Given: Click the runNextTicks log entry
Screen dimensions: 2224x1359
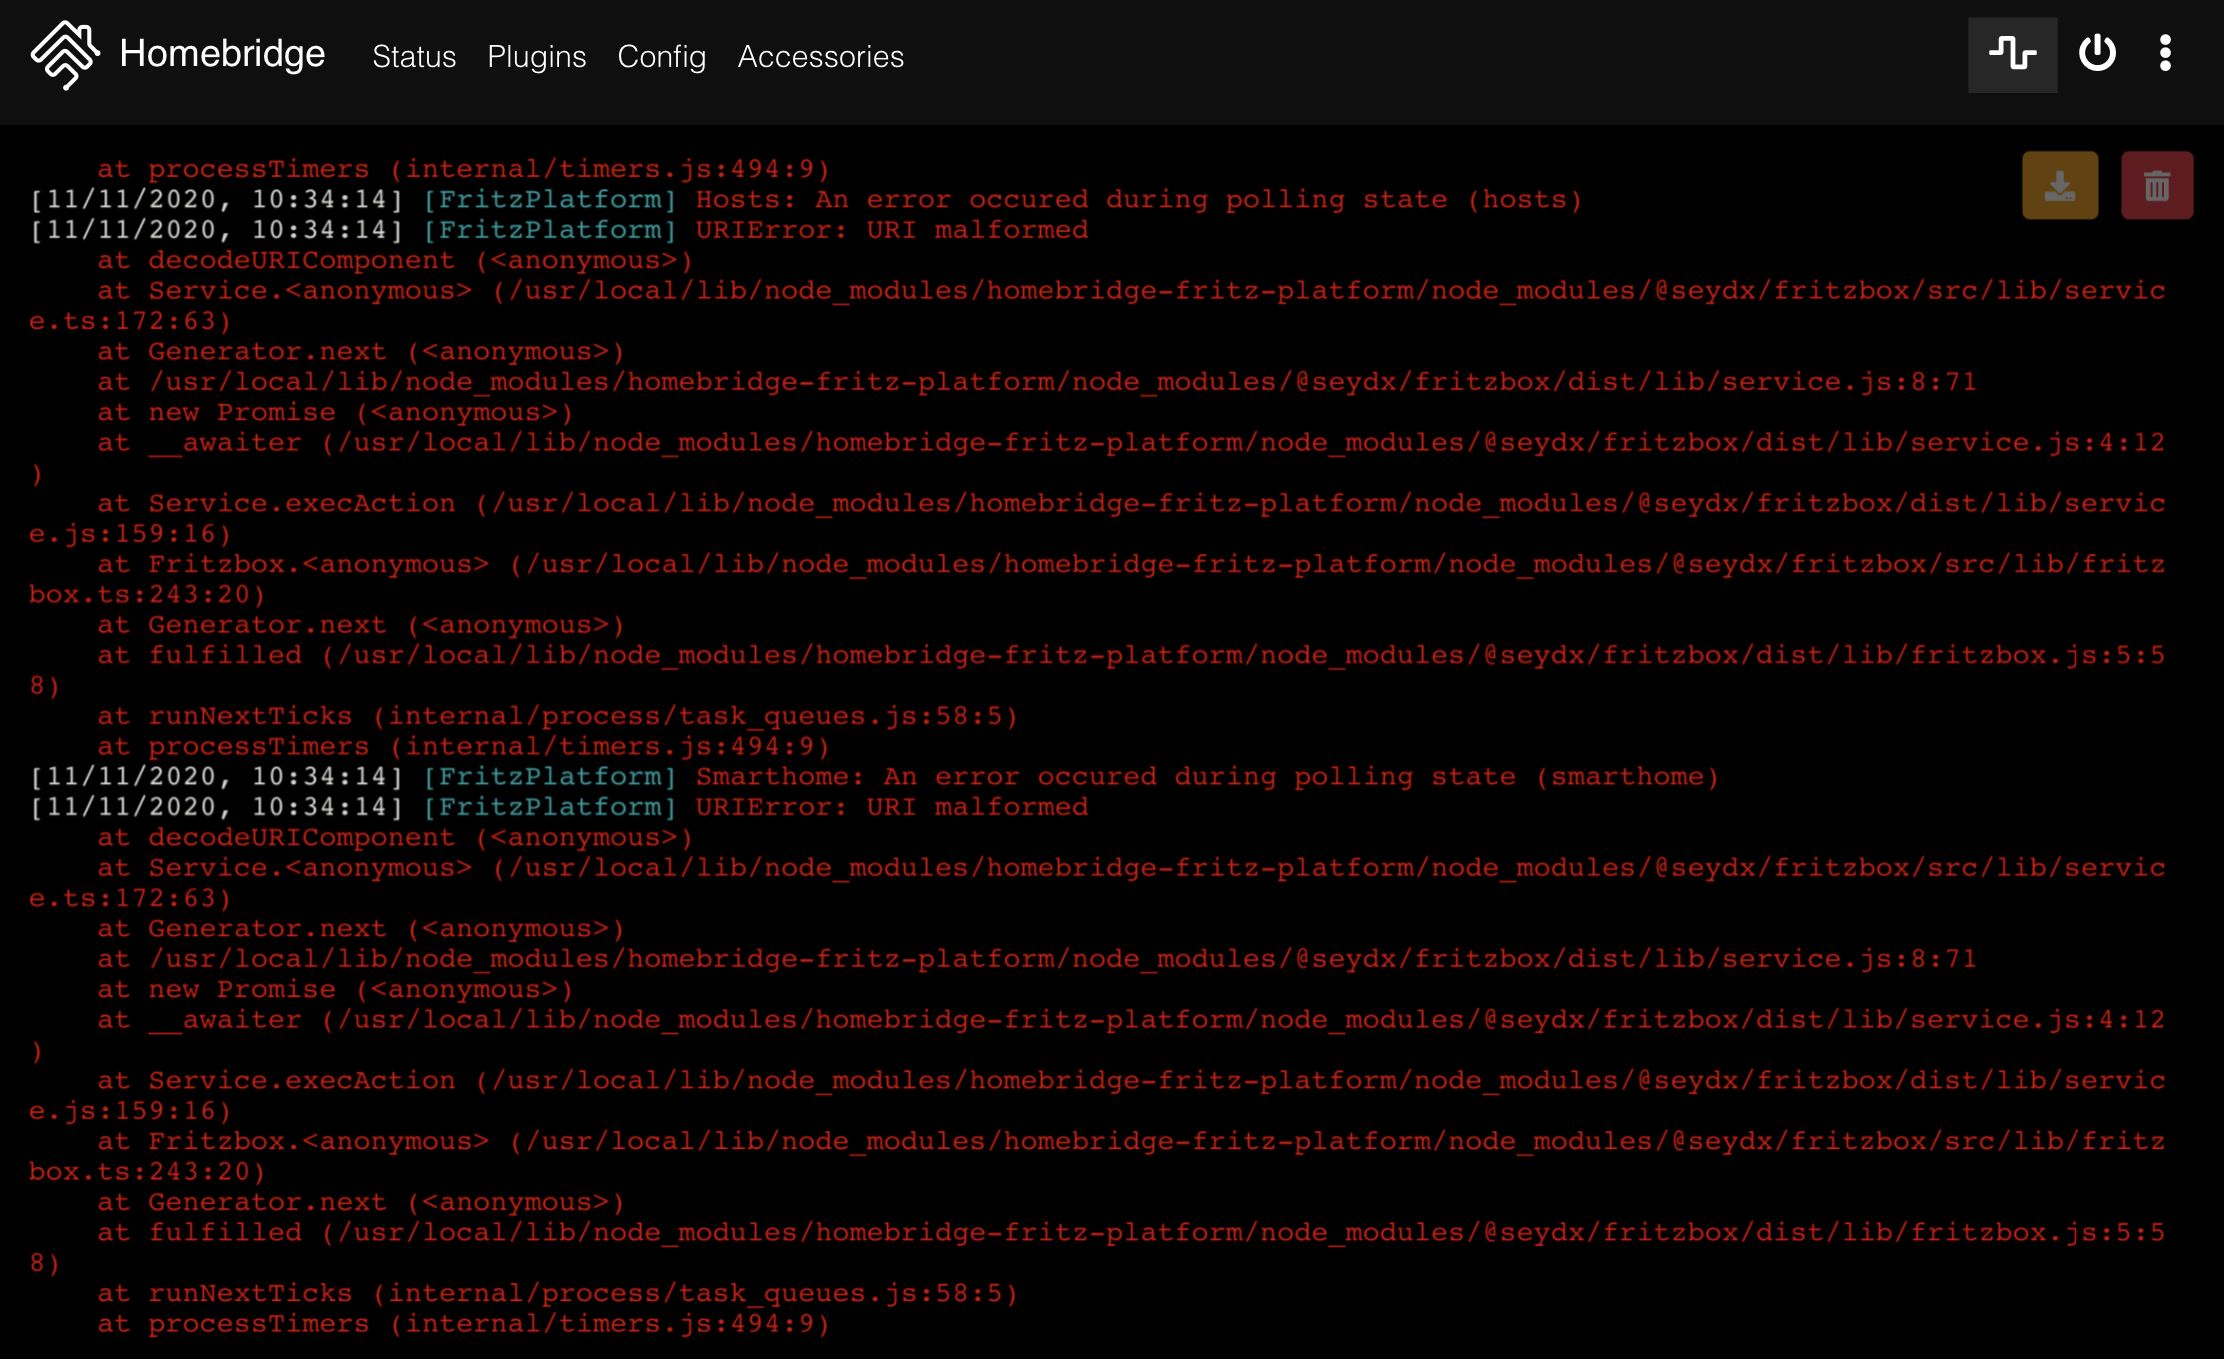Looking at the screenshot, I should (556, 715).
